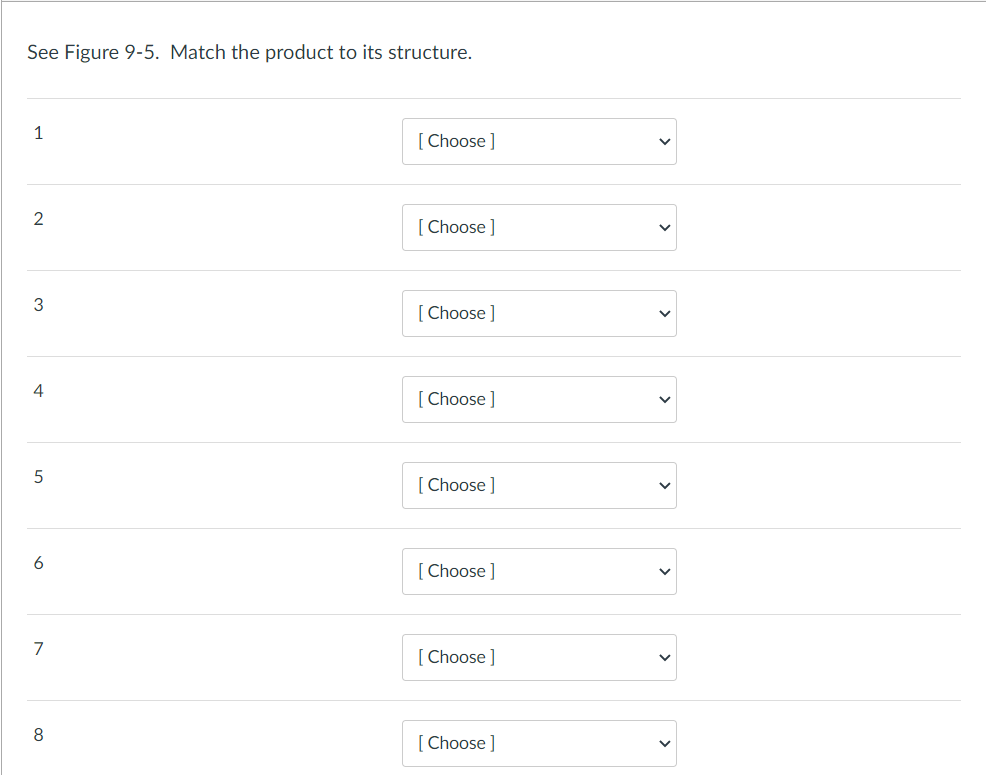Image resolution: width=986 pixels, height=775 pixels.
Task: Open the Choose dropdown for product 6
Action: click(539, 572)
